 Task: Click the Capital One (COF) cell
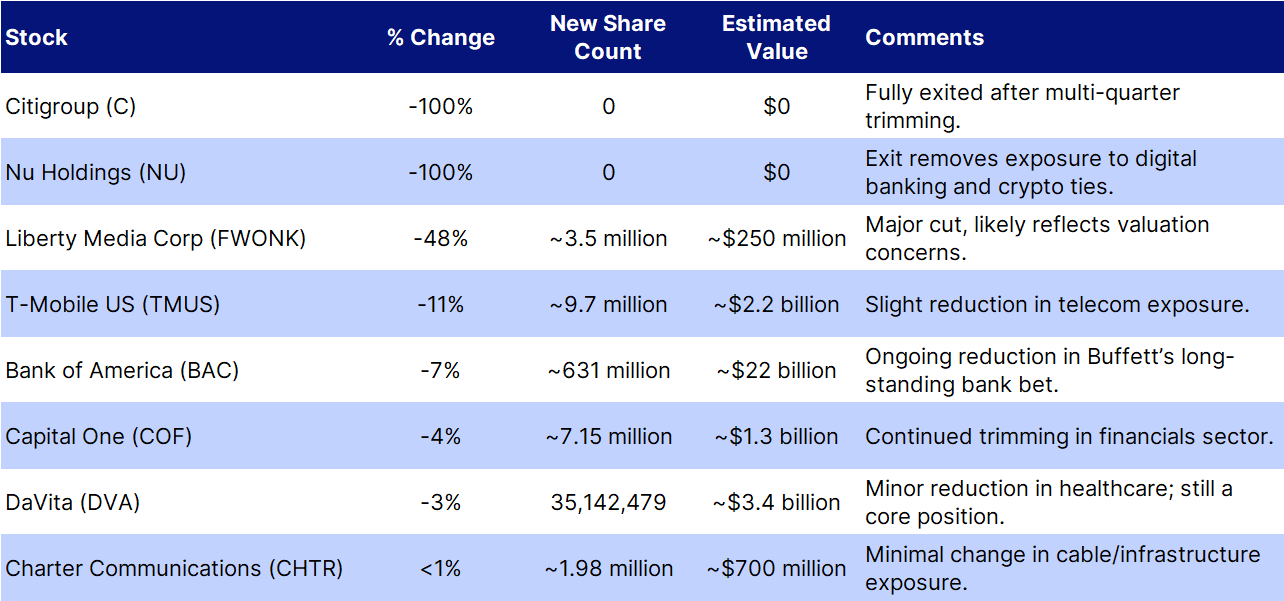(x=98, y=436)
